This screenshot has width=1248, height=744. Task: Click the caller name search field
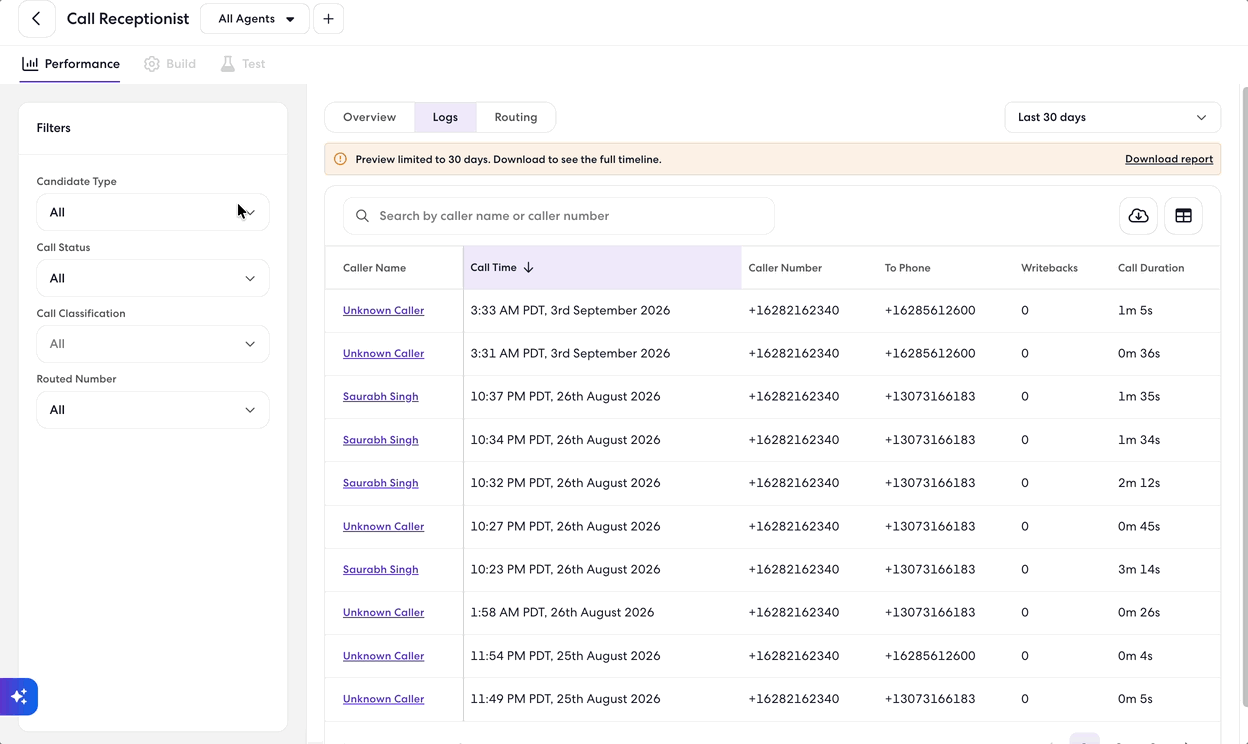pyautogui.click(x=558, y=216)
